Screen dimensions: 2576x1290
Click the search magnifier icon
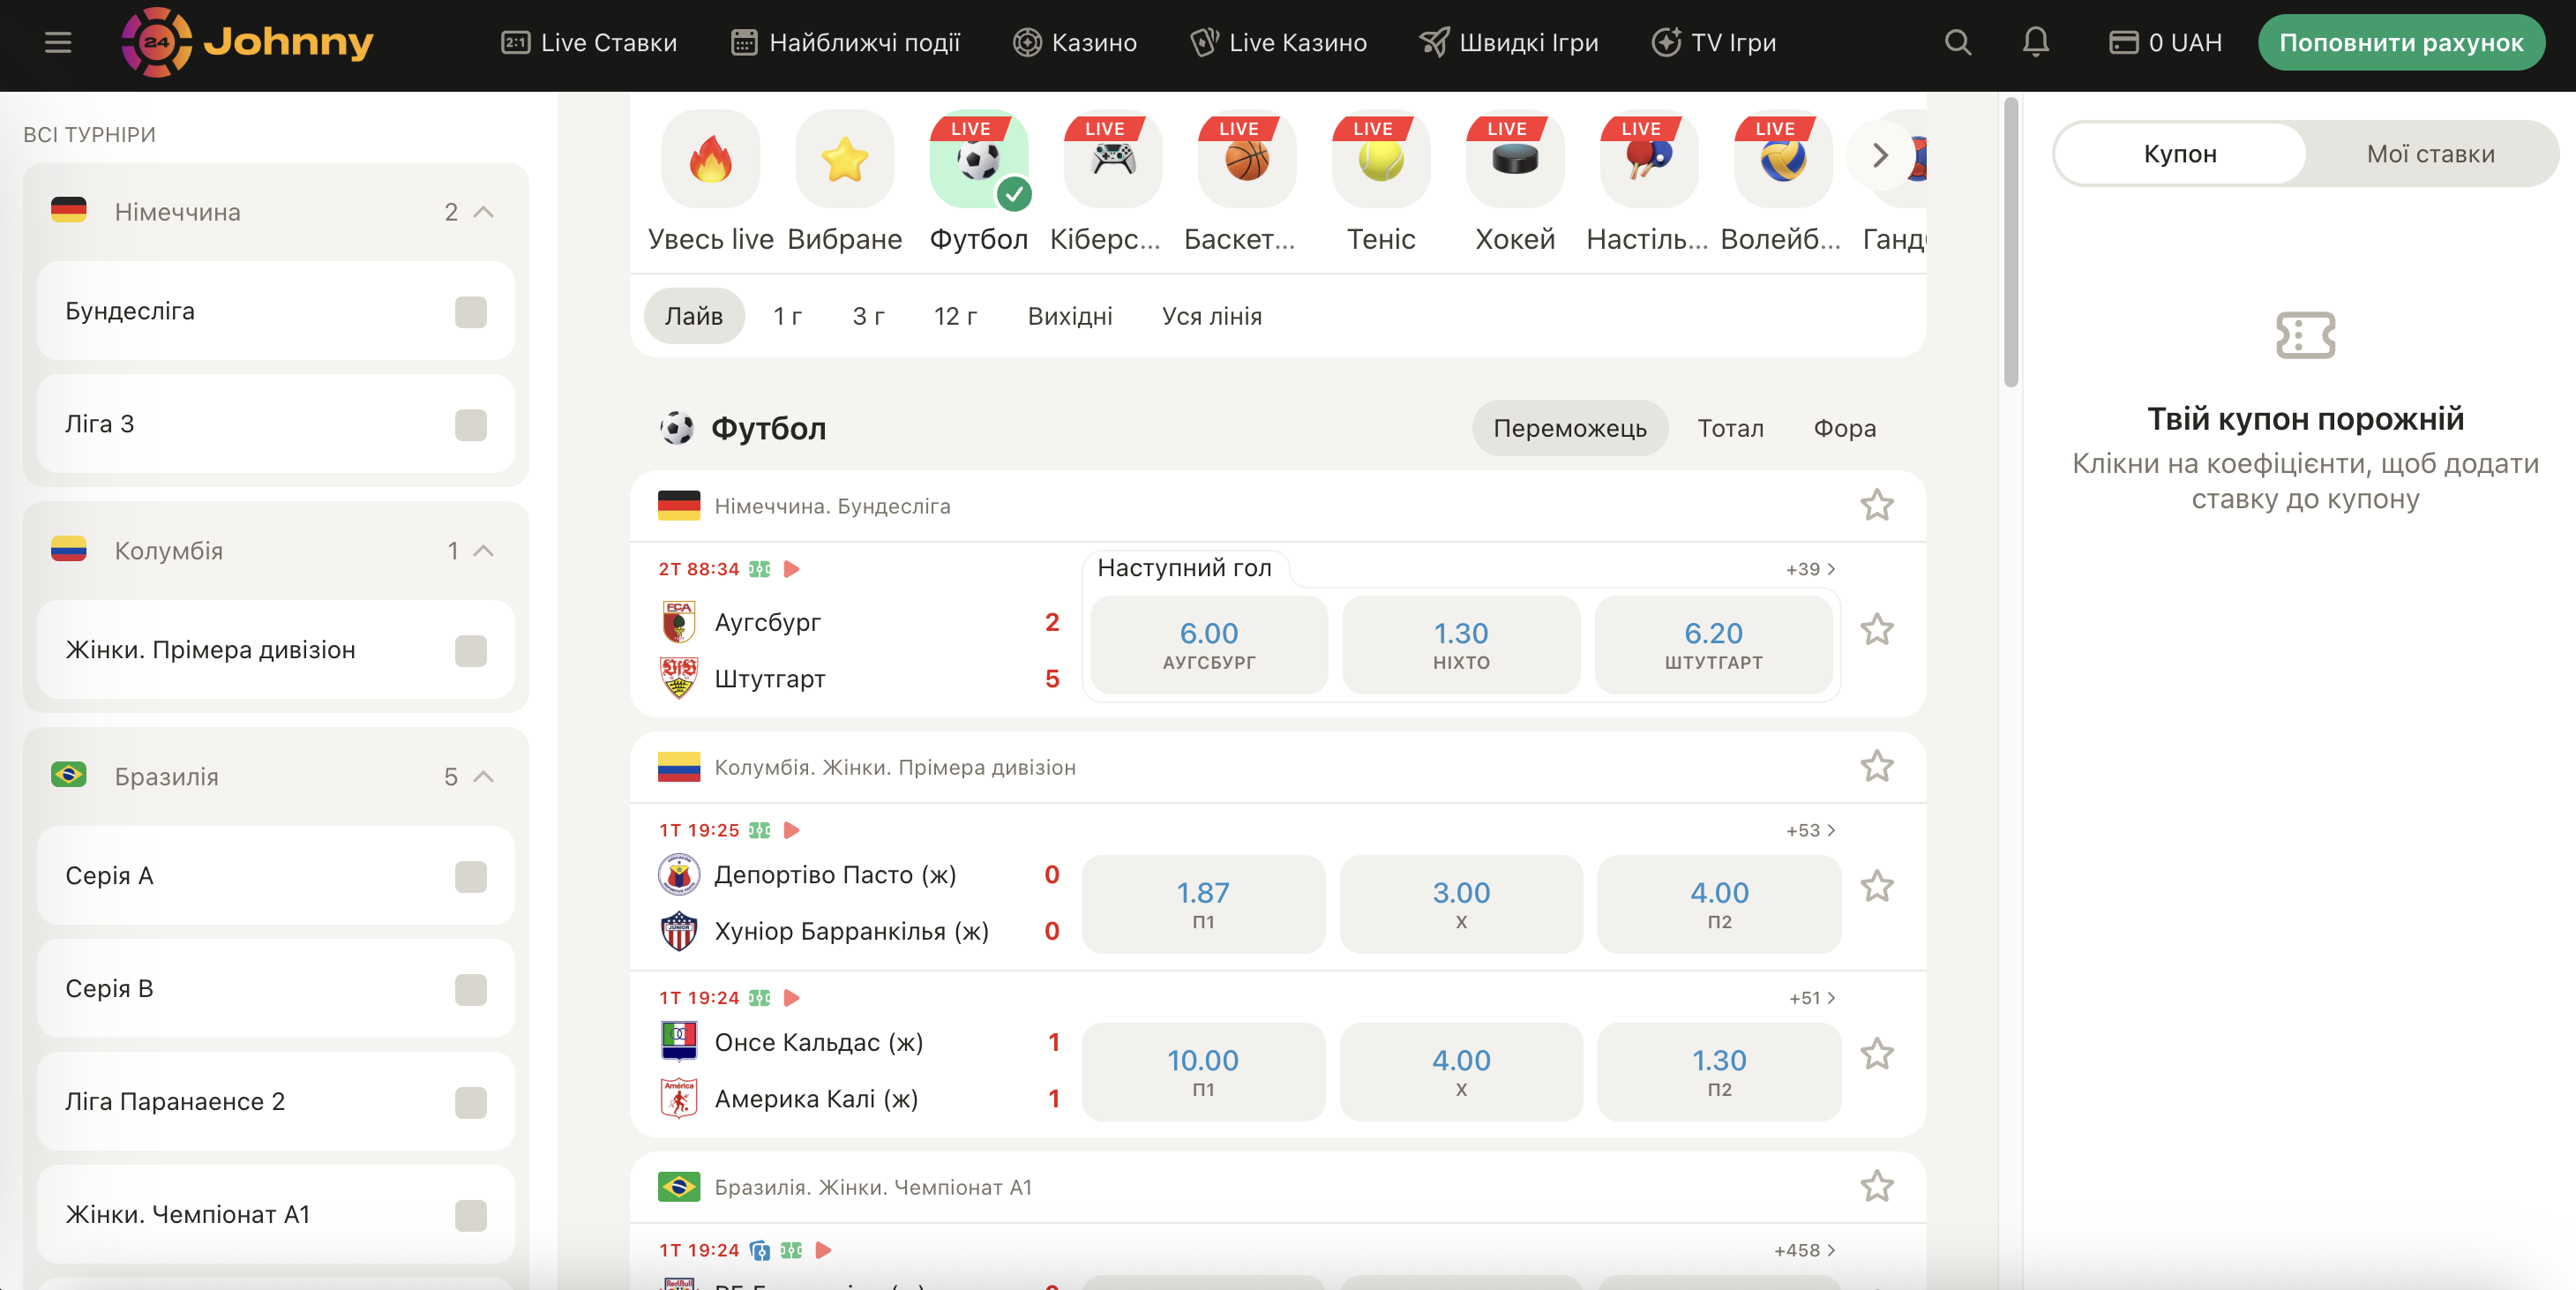click(1957, 42)
